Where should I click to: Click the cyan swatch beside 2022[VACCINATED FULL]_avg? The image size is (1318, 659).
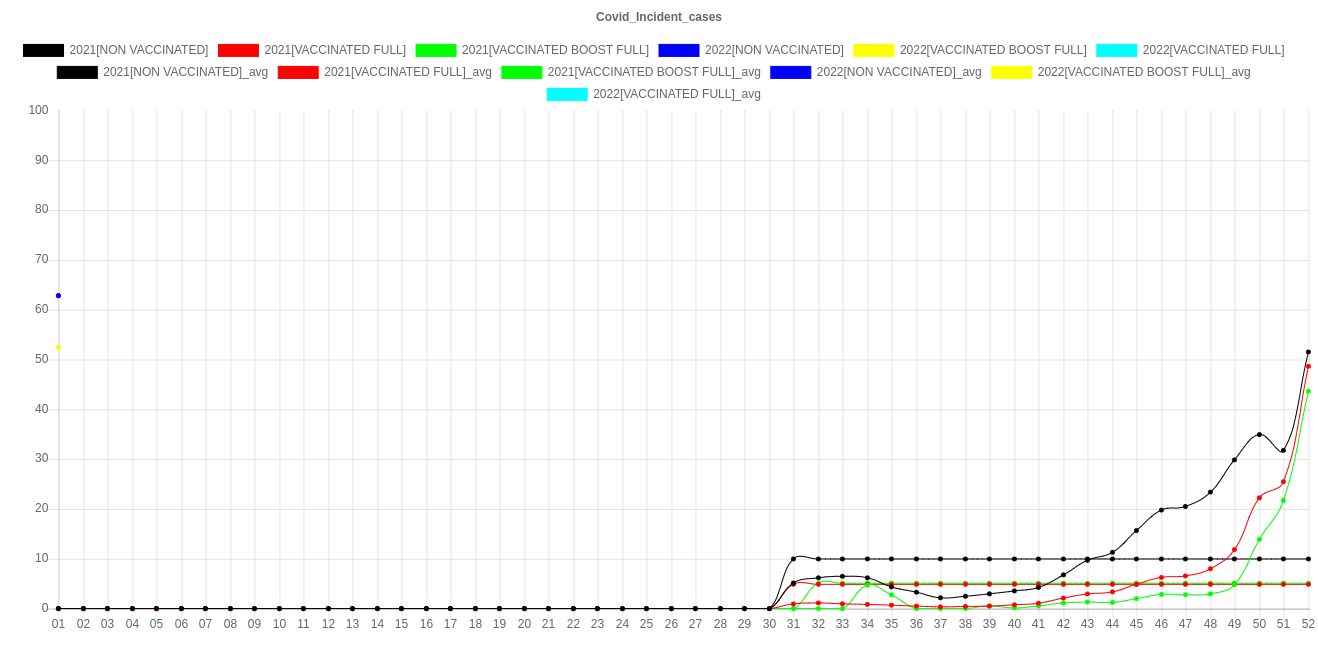tap(566, 94)
